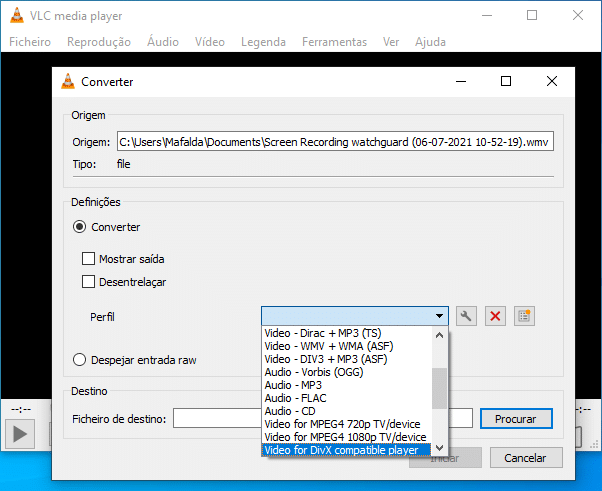Open the edit profile wrench icon
Viewport: 602px width, 491px height.
[466, 316]
